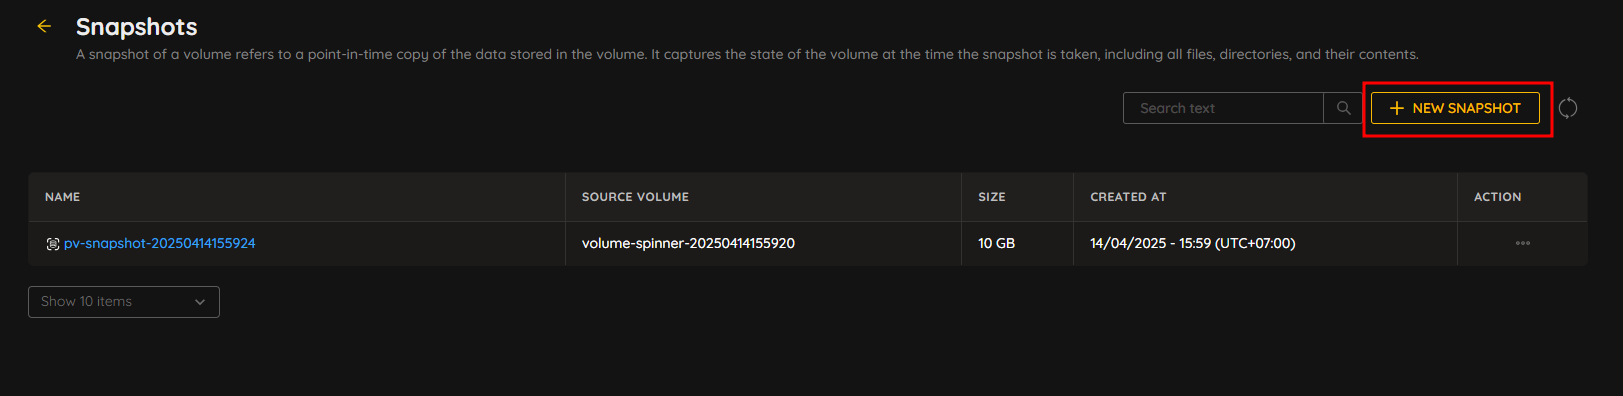Go back using the yellow arrow icon
Screen dimensions: 1623x396
coord(44,26)
